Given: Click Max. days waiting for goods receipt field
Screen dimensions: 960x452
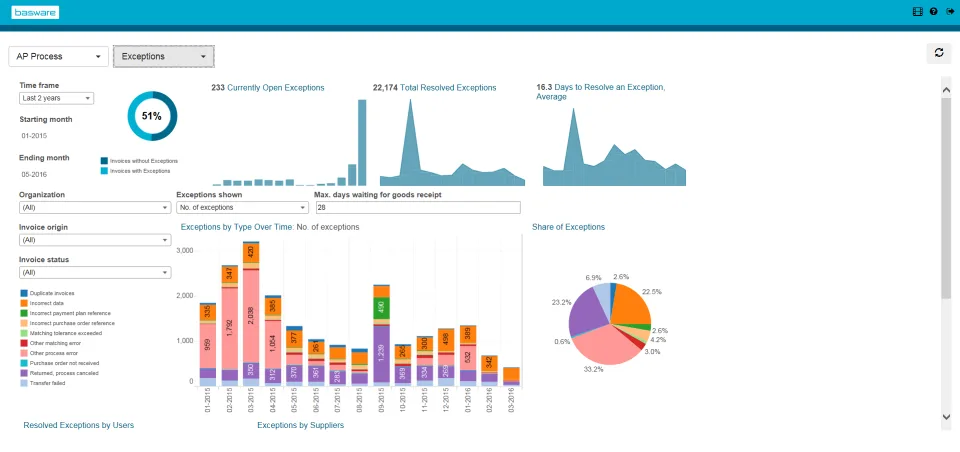Looking at the screenshot, I should click(x=418, y=208).
